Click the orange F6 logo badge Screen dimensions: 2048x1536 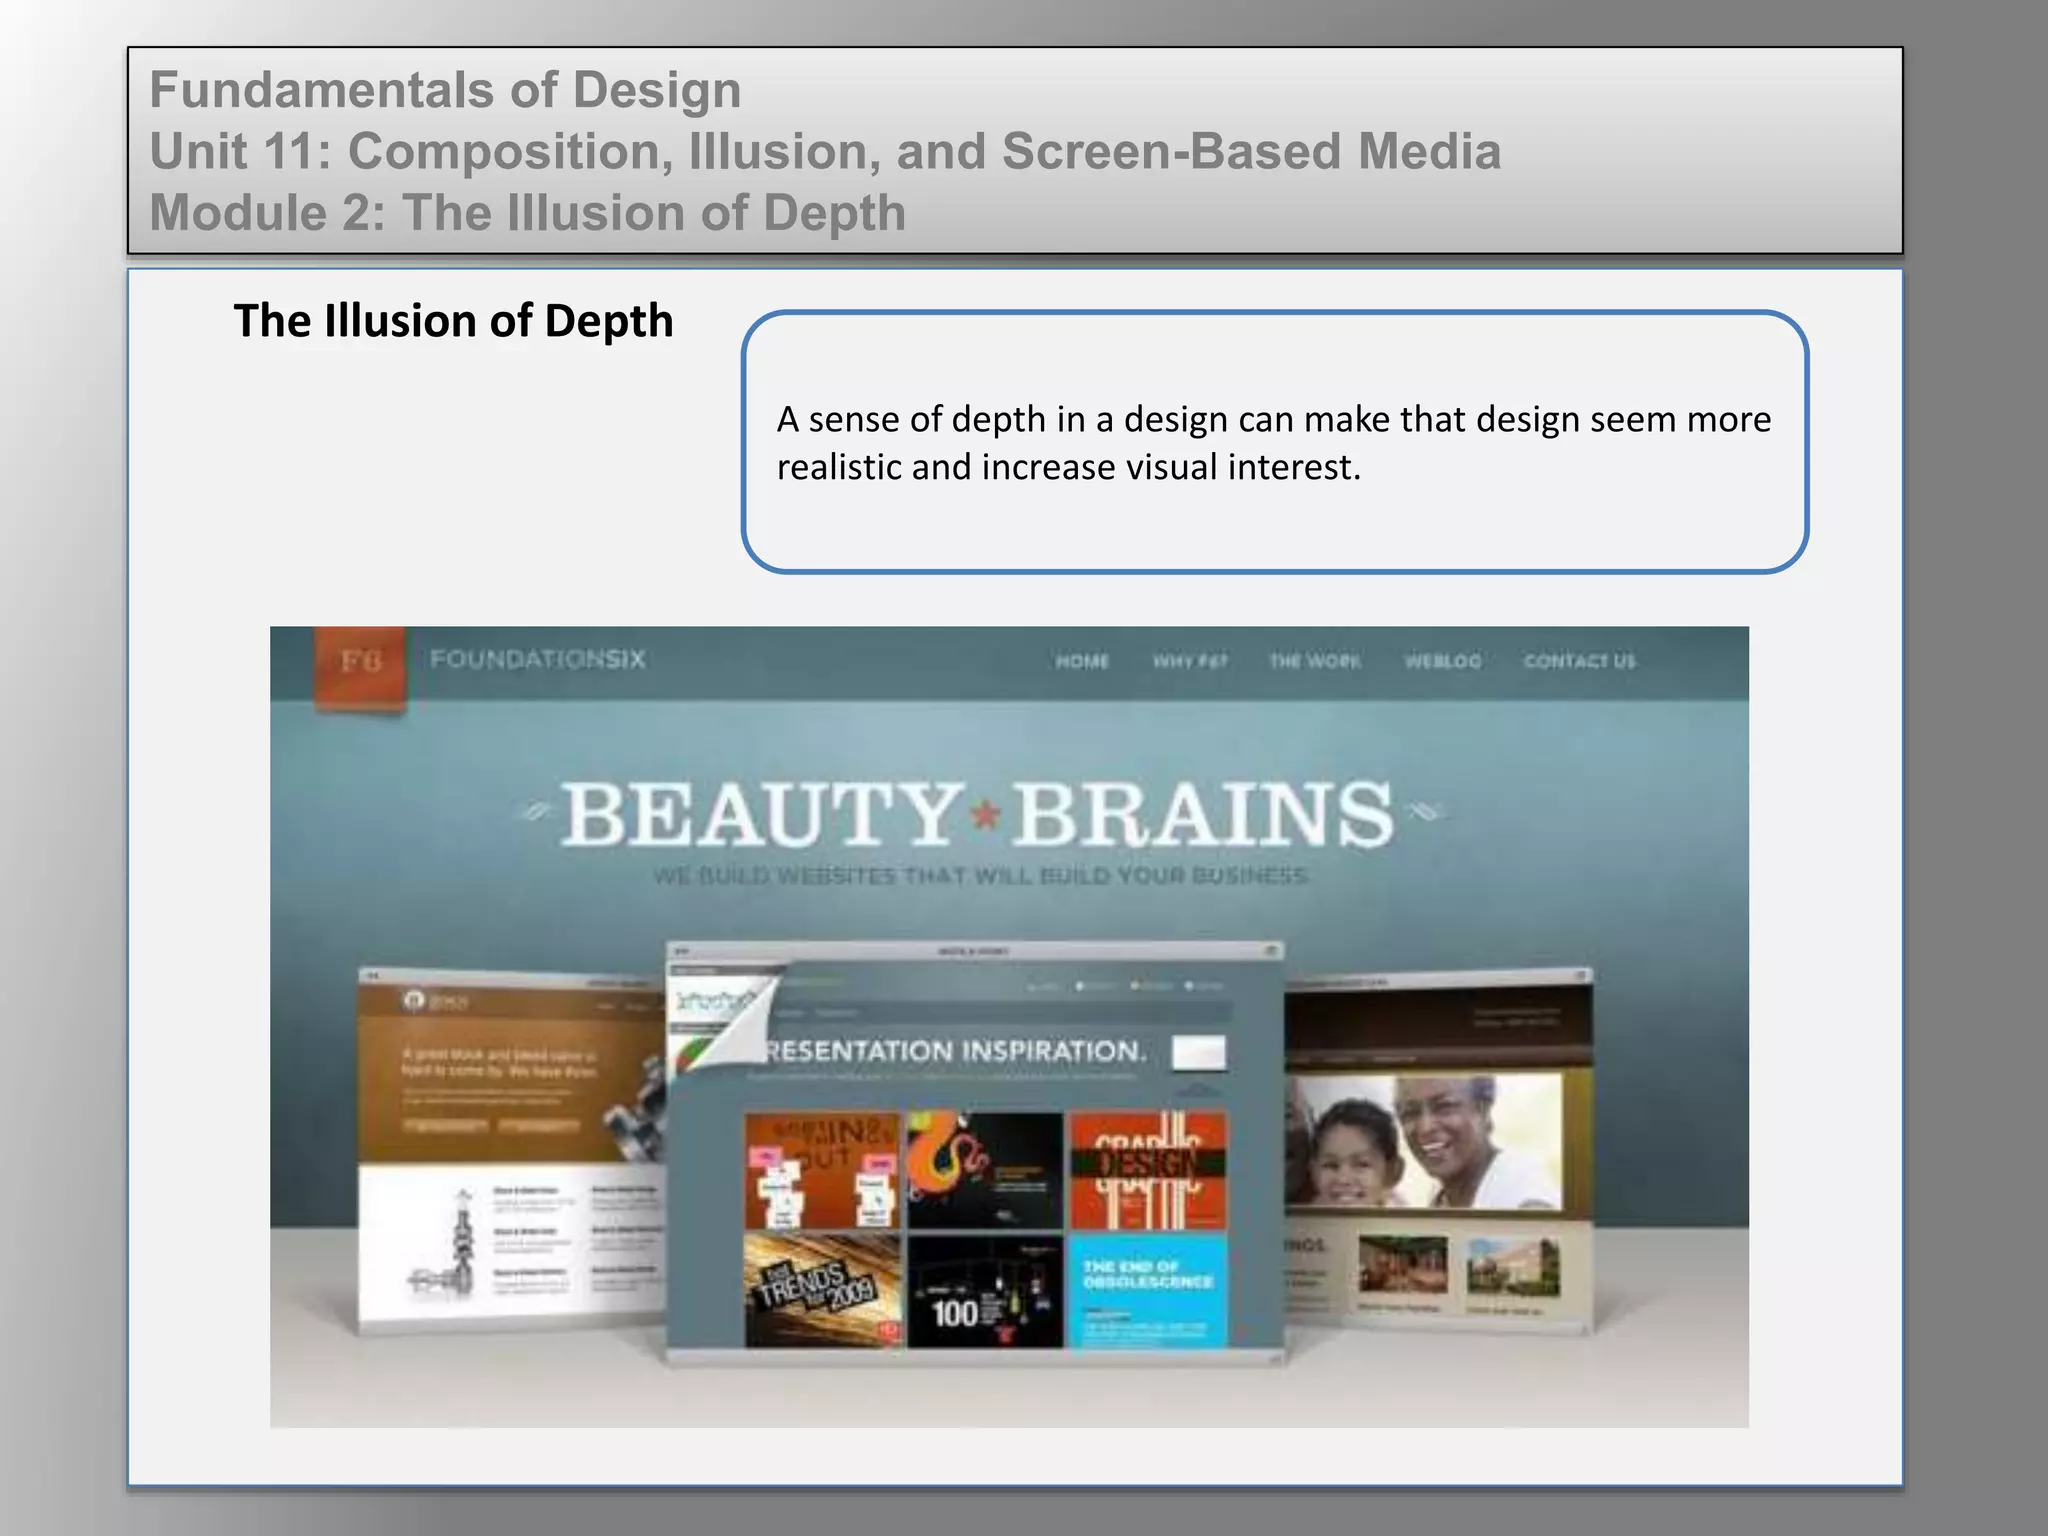click(360, 664)
